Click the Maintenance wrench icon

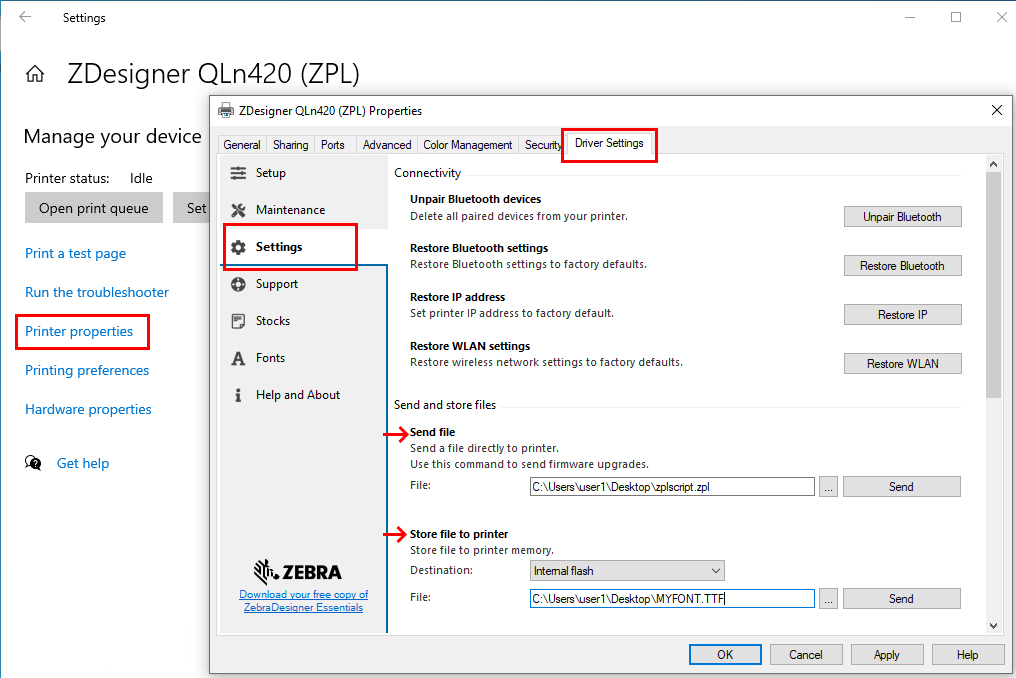[238, 210]
